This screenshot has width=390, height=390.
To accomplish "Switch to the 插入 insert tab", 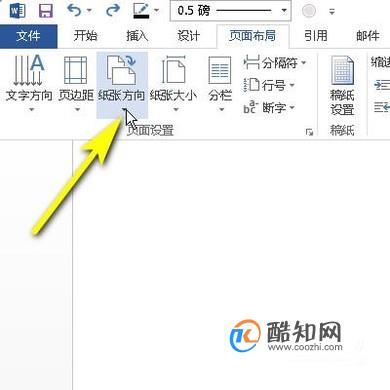I will point(137,36).
